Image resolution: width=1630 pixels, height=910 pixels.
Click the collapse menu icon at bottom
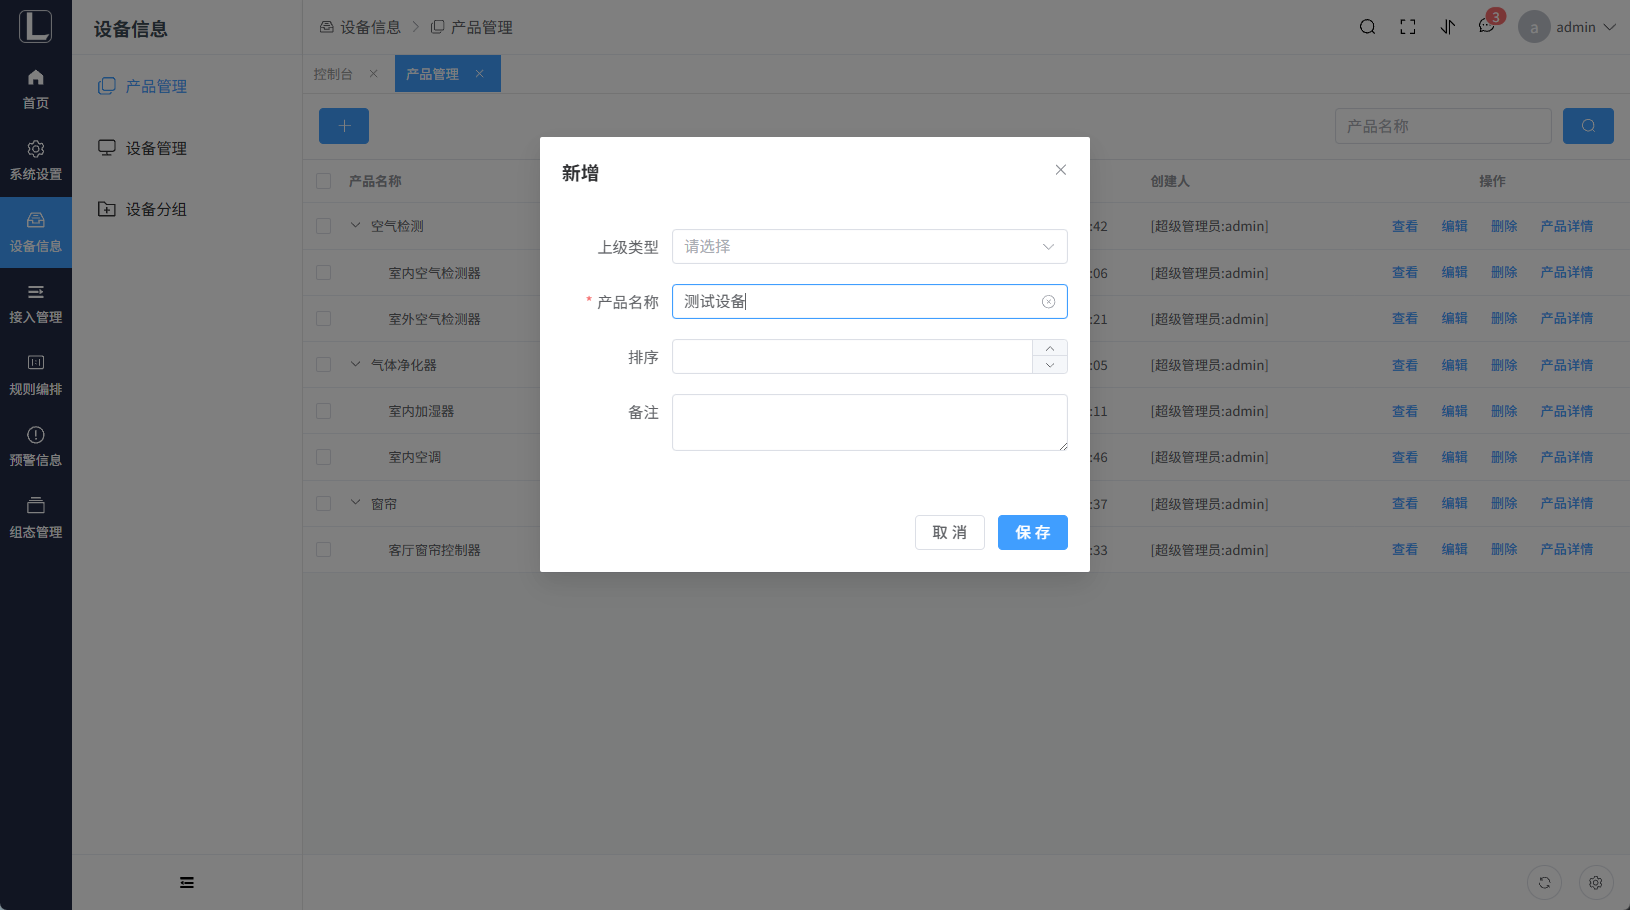pos(187,882)
